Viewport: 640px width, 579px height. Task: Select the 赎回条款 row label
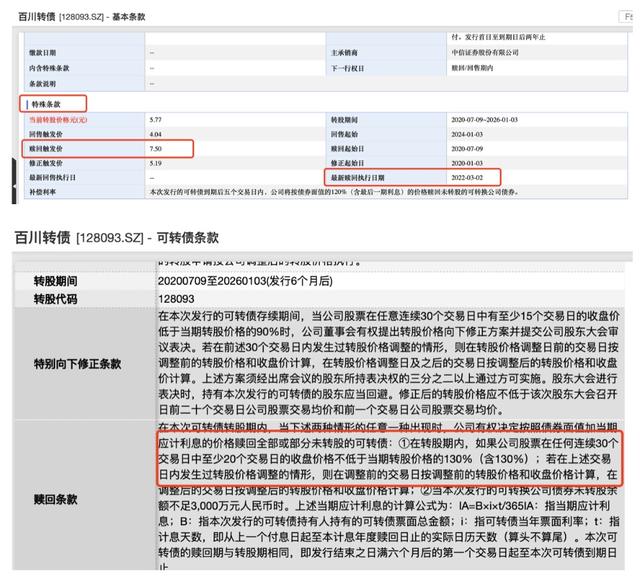pos(56,499)
